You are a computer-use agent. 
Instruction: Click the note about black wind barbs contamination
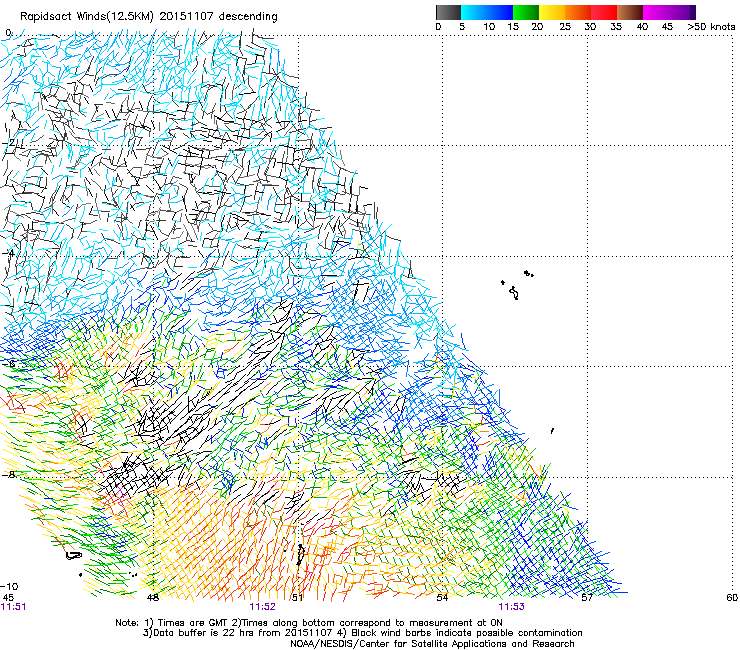click(461, 633)
